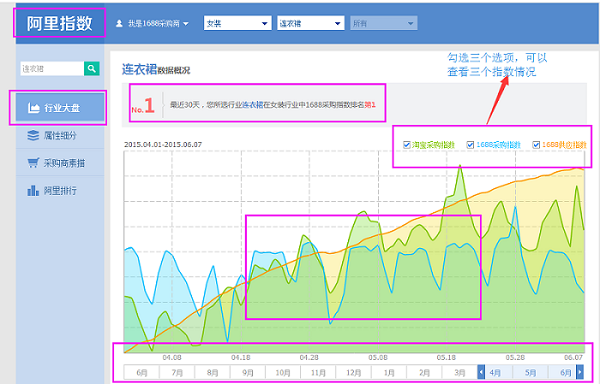Click right arrow of month range slider

tap(580, 372)
